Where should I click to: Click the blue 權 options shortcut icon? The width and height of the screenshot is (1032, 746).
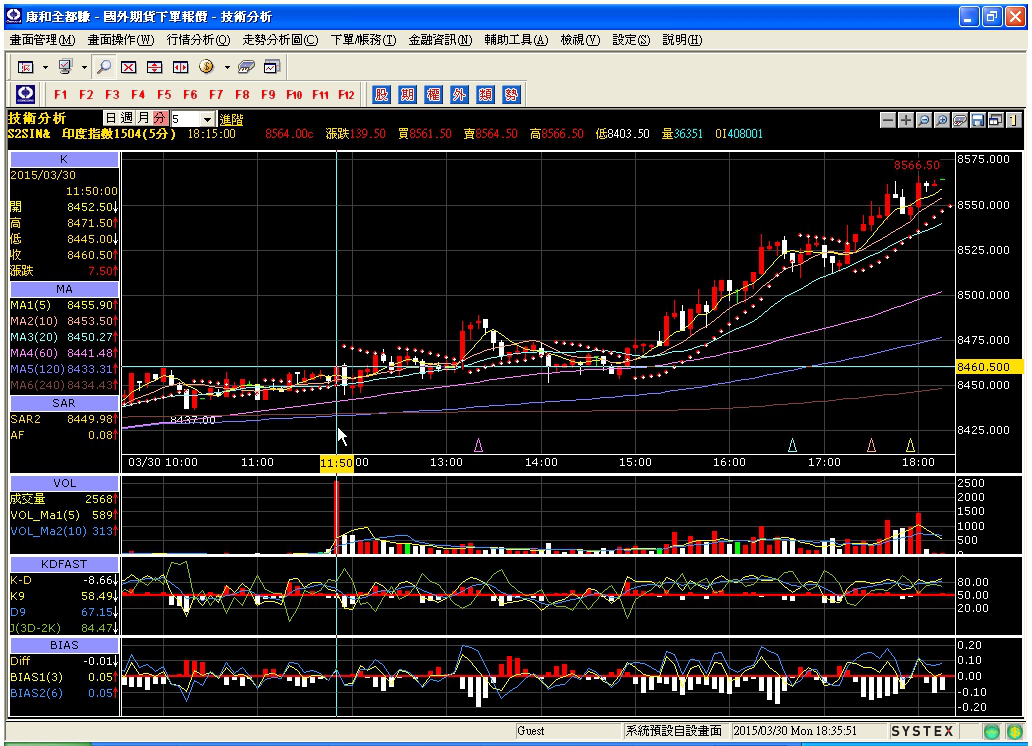click(x=433, y=94)
